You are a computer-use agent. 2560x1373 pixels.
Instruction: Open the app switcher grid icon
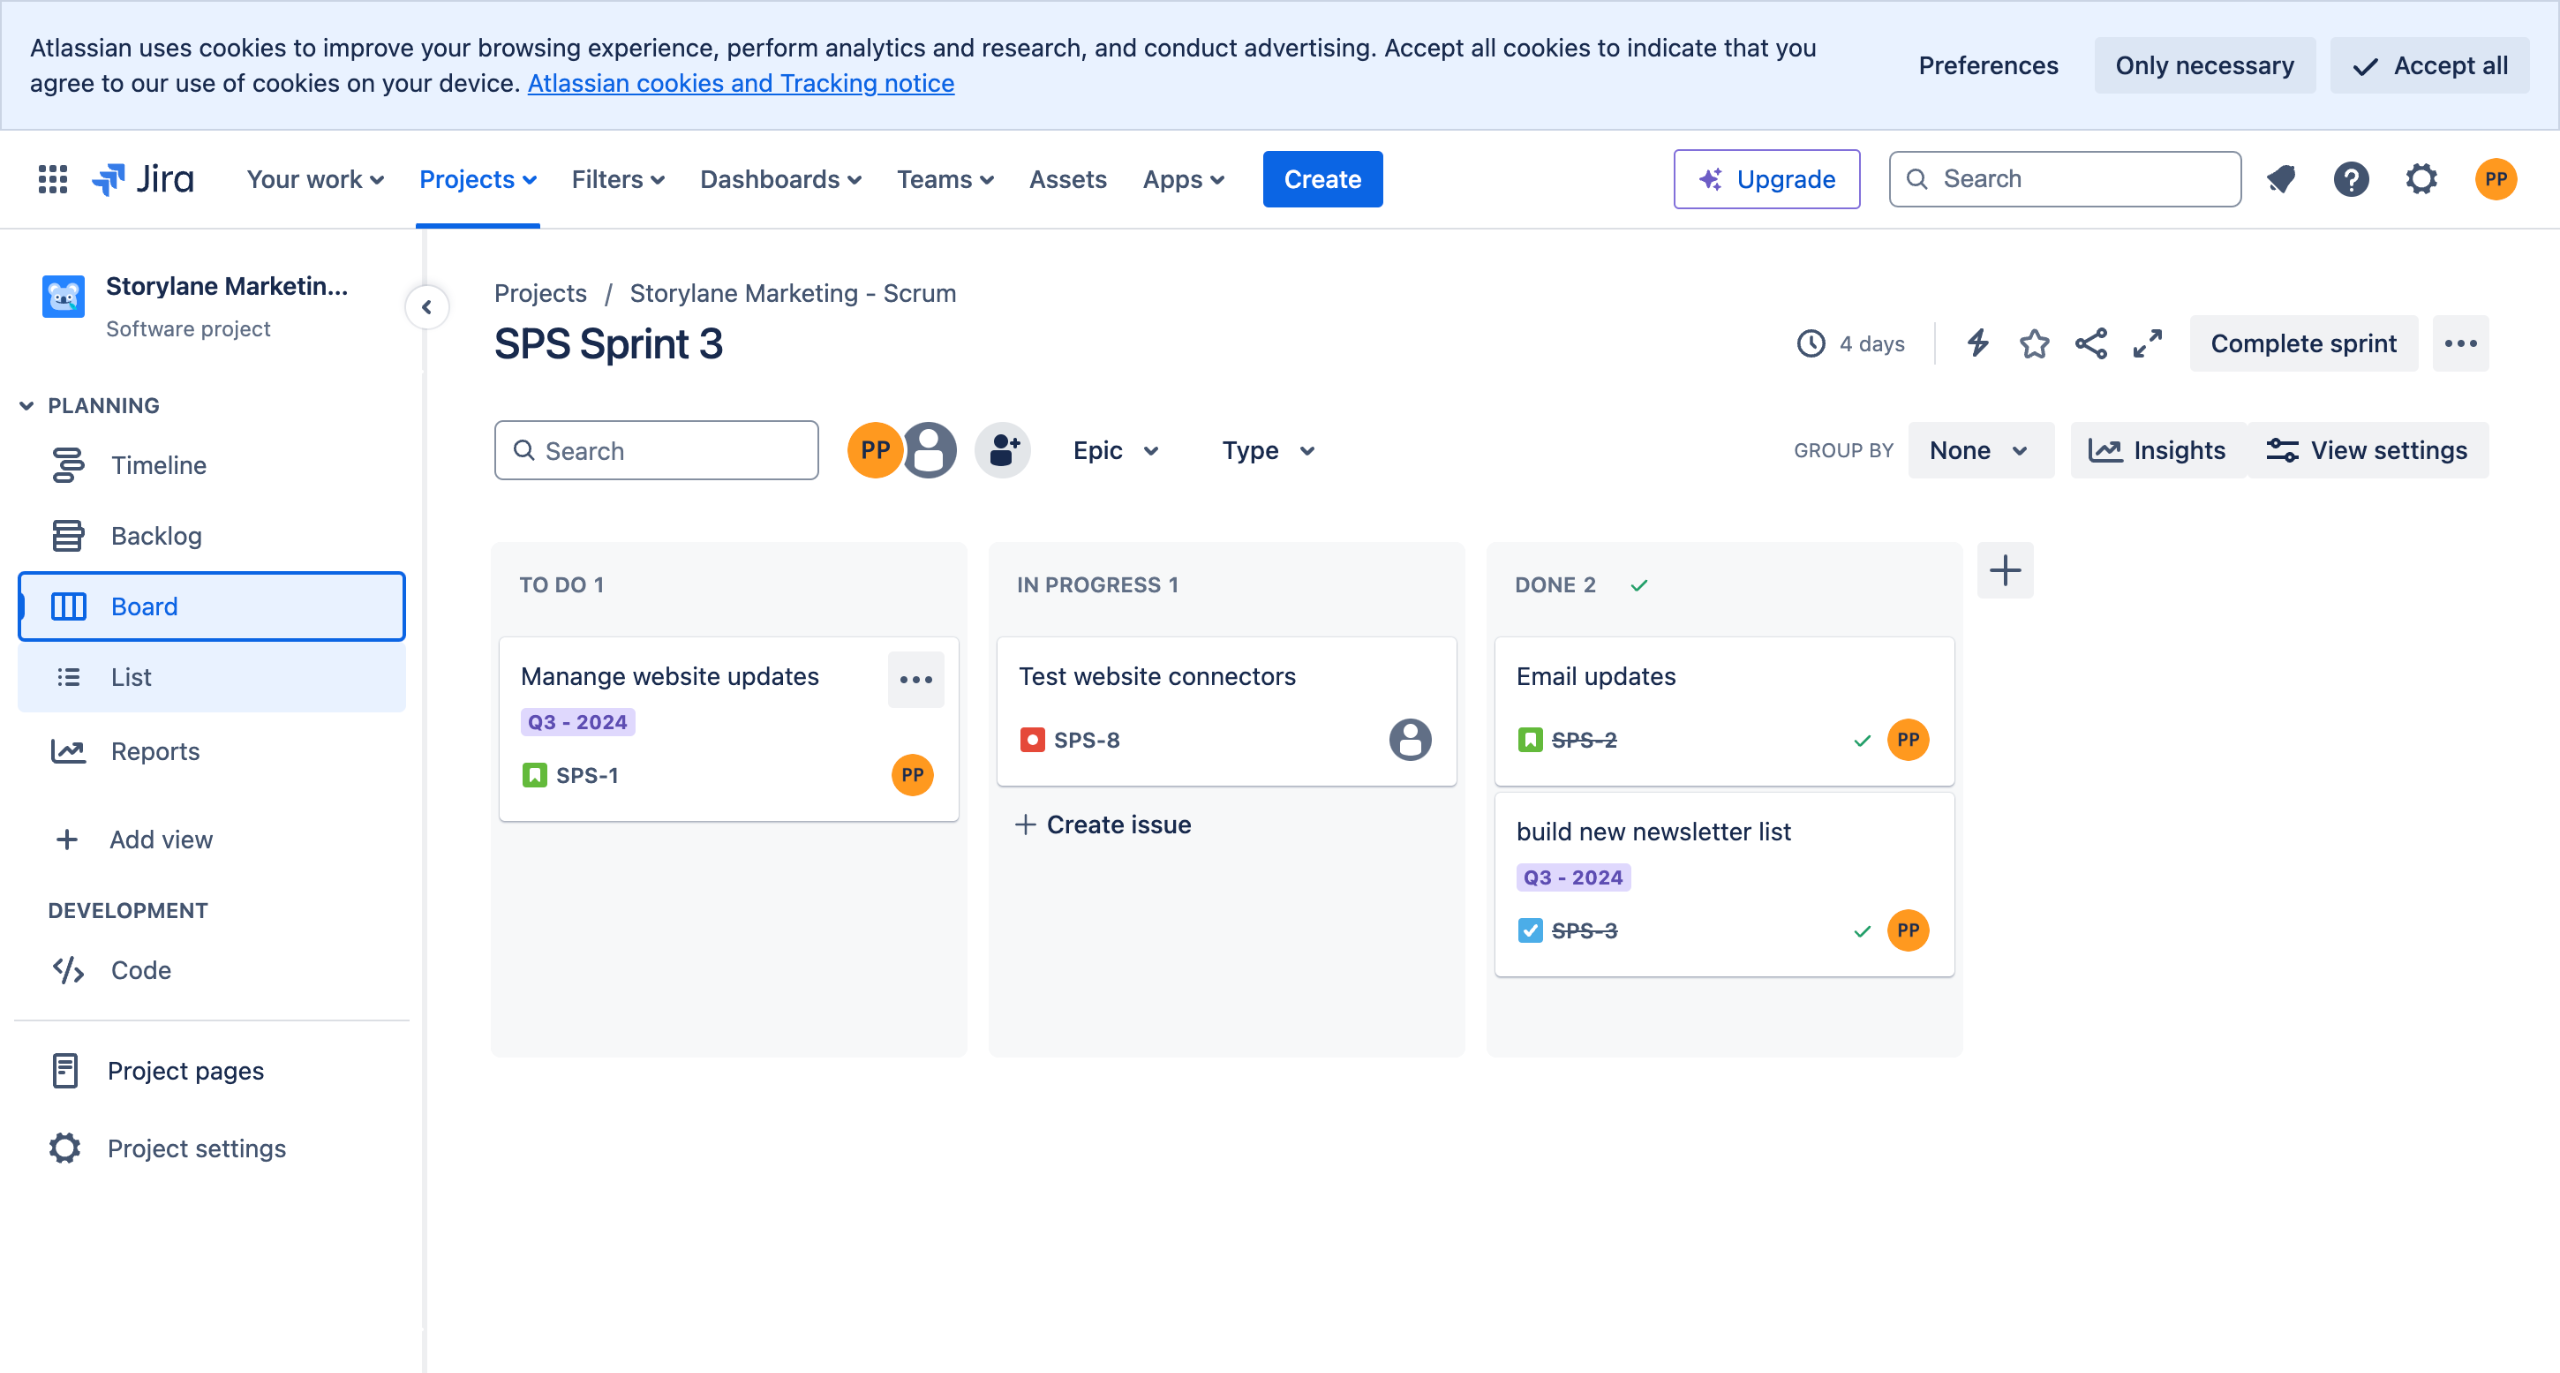(x=52, y=179)
